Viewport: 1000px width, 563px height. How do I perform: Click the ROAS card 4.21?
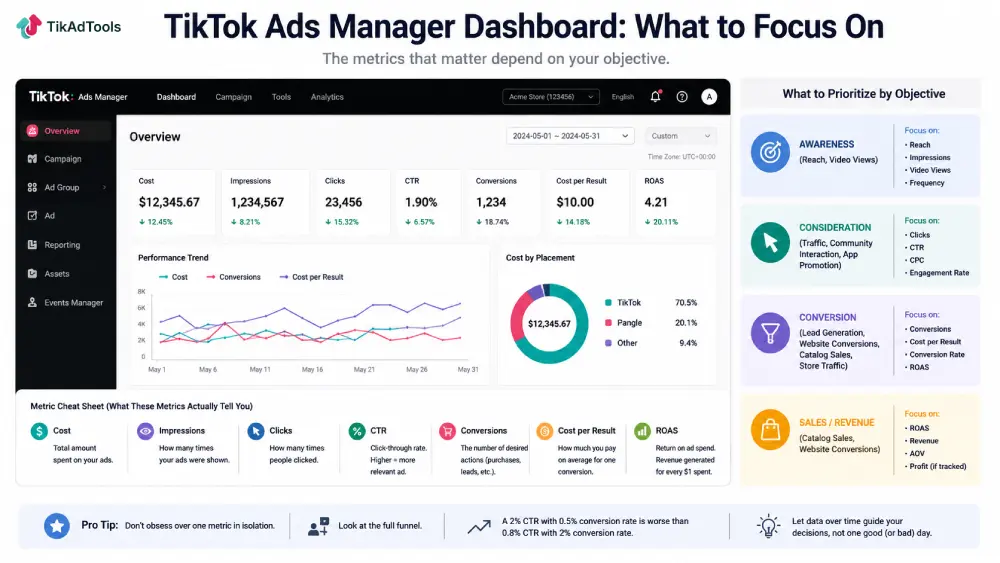click(x=676, y=202)
